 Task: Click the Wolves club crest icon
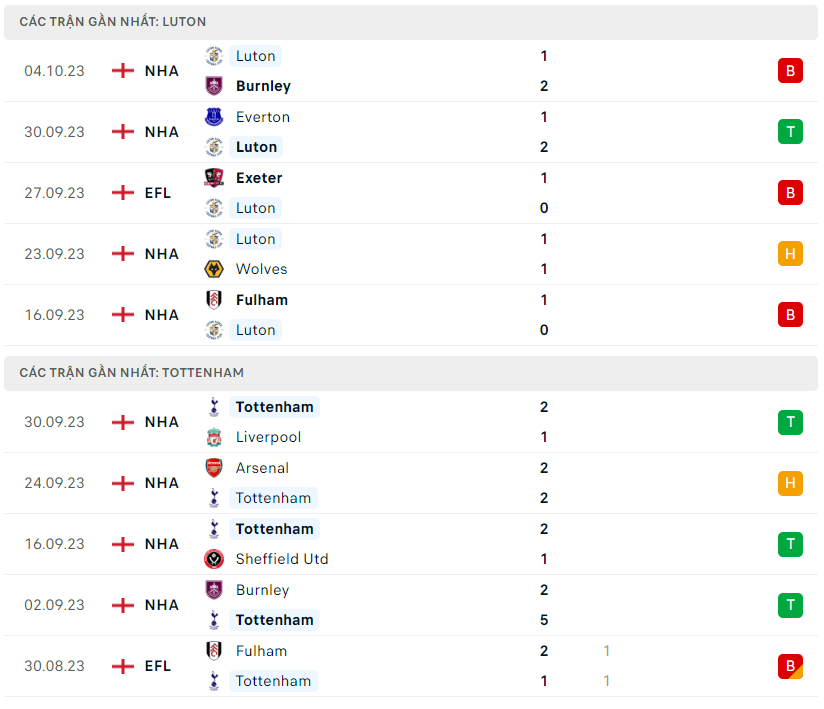[x=214, y=269]
